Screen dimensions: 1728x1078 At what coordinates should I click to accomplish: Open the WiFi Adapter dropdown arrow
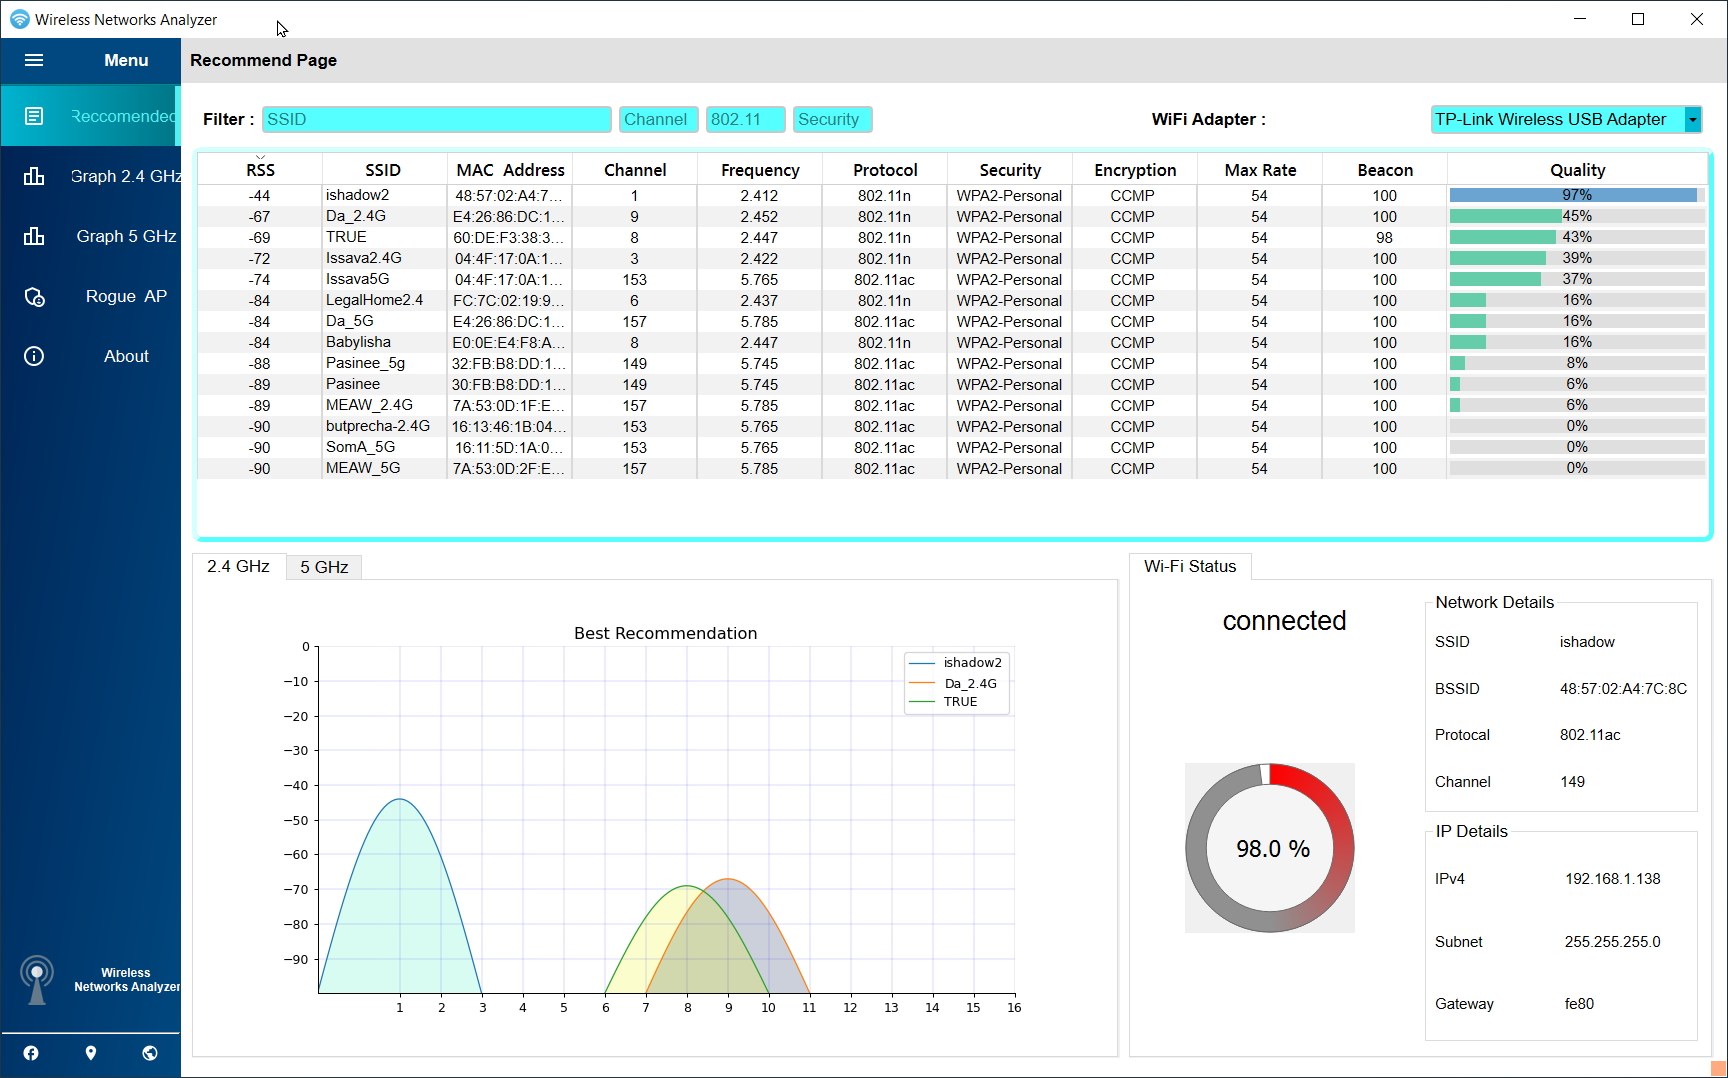tap(1692, 119)
